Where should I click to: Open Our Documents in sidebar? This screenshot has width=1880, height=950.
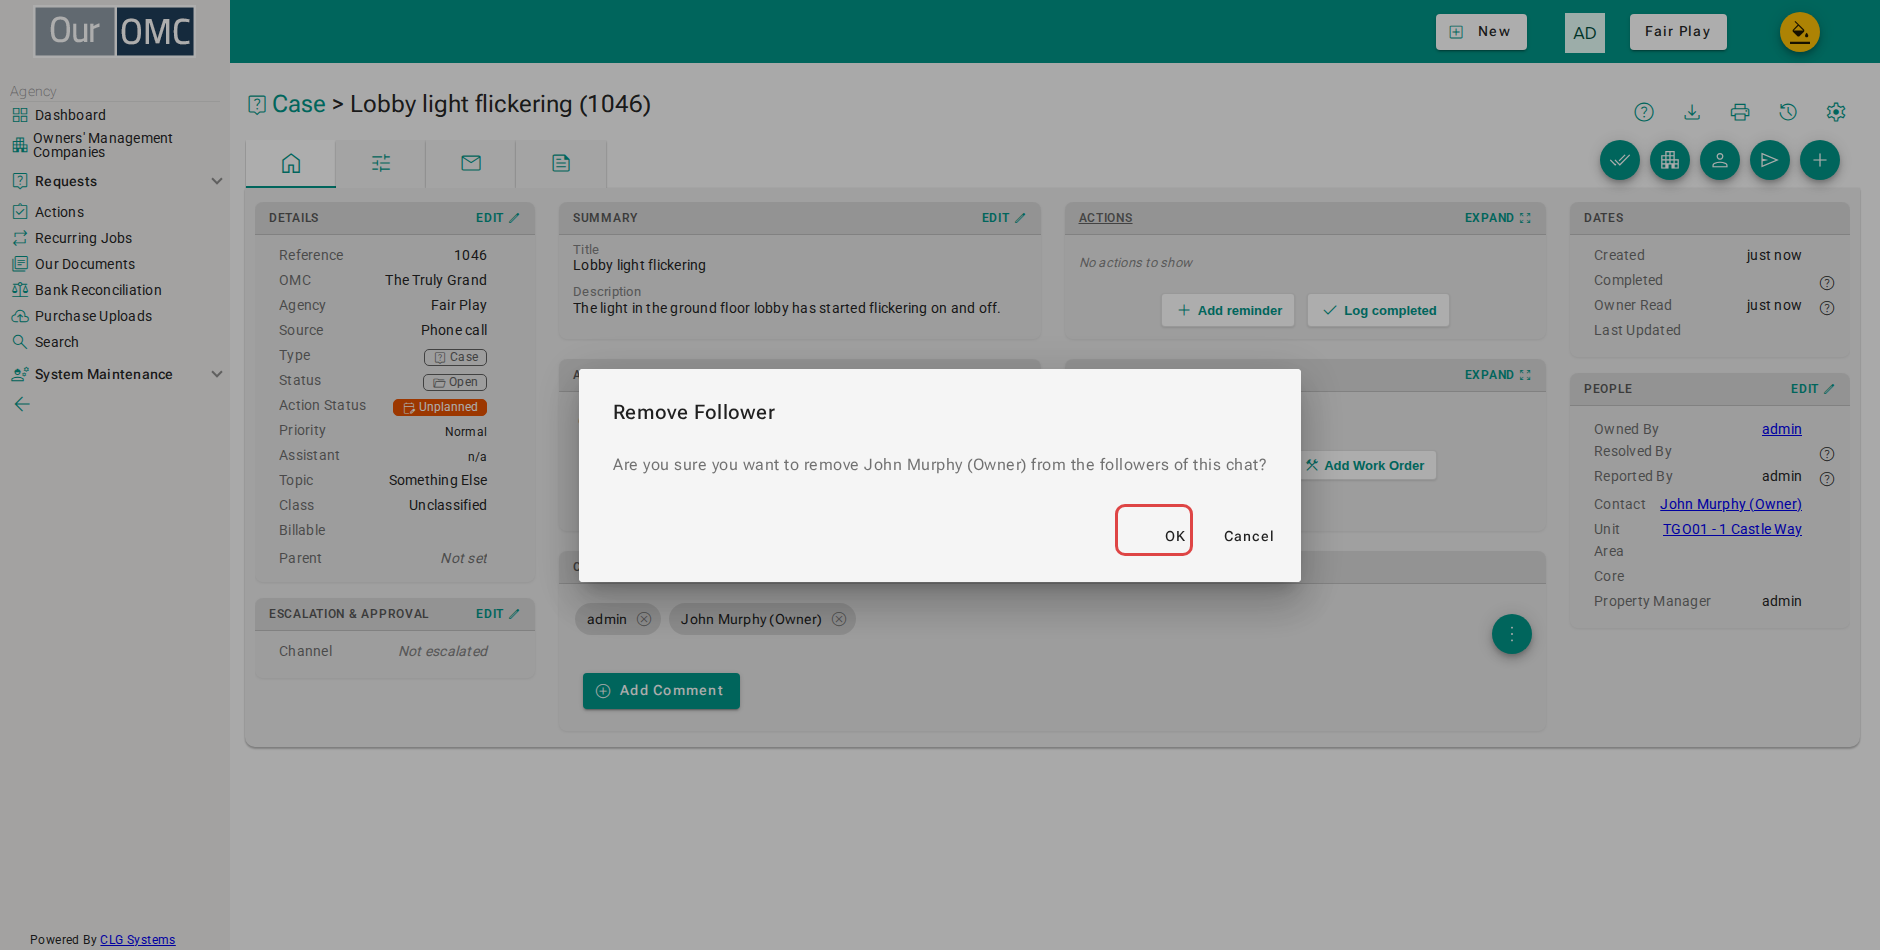85,264
